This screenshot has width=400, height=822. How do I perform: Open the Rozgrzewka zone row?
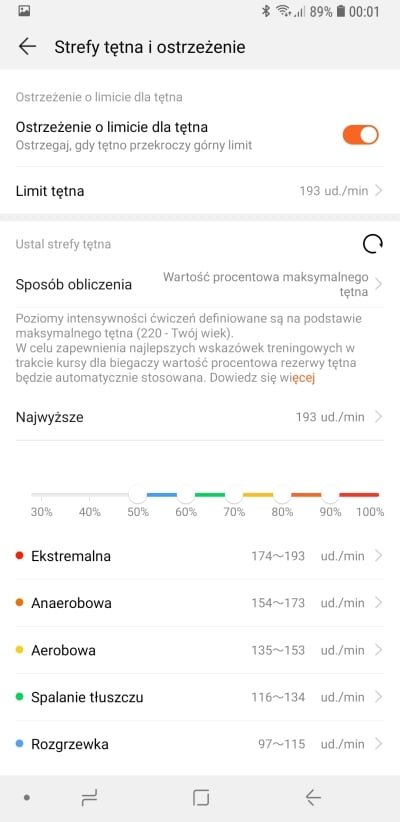pos(200,744)
